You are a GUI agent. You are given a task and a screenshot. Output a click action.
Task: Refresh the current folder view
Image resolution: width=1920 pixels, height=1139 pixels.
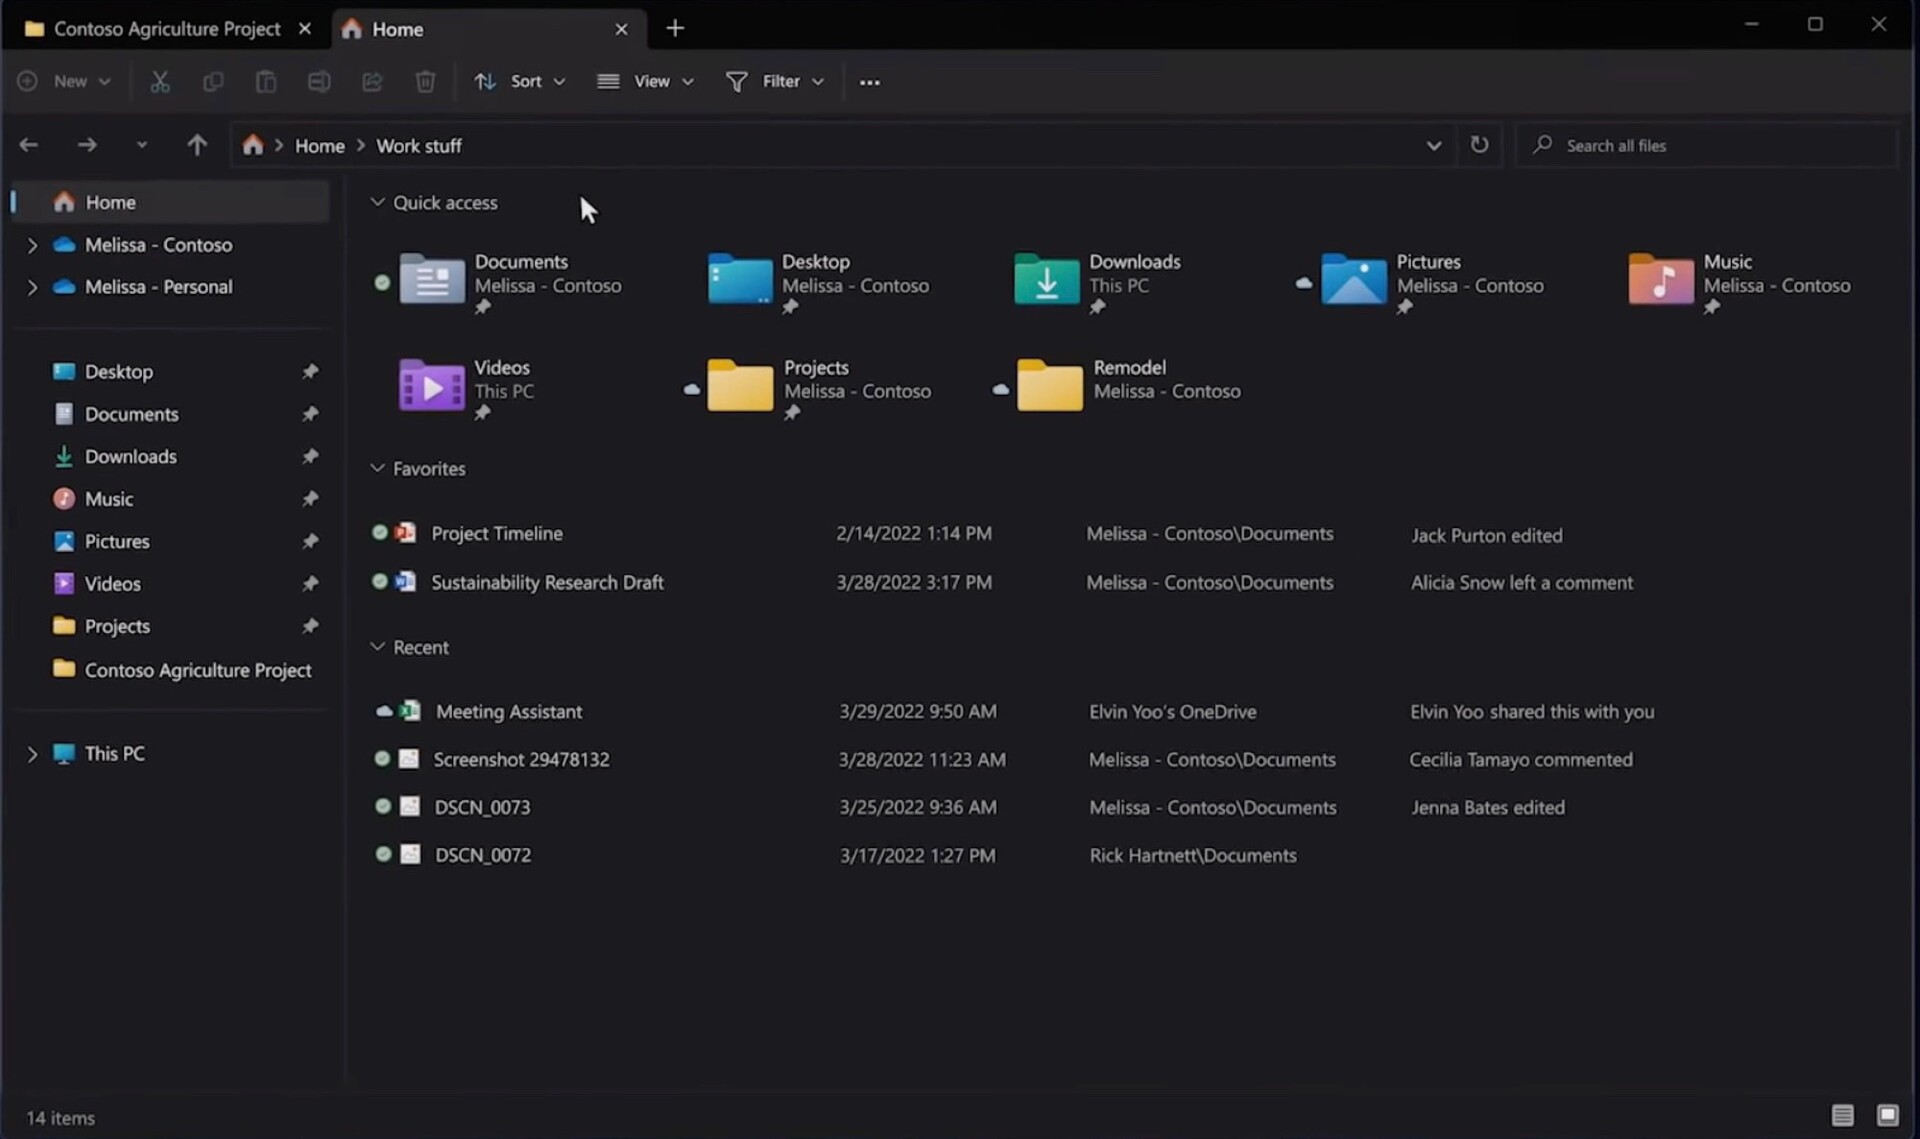pos(1479,145)
